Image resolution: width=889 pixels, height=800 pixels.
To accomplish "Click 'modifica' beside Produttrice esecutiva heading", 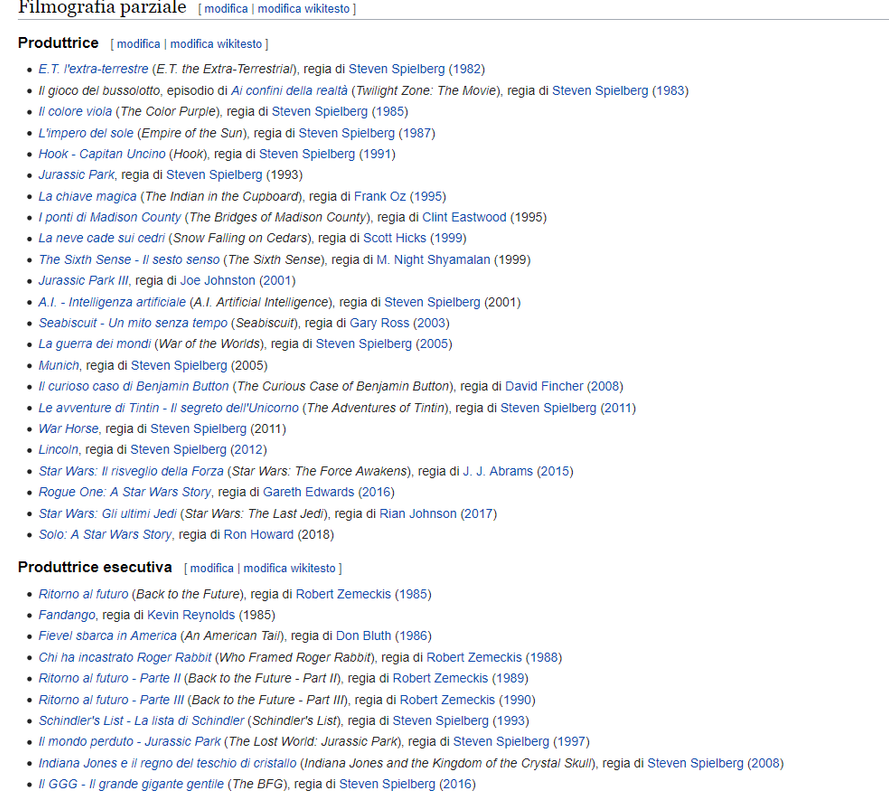I will tap(211, 568).
